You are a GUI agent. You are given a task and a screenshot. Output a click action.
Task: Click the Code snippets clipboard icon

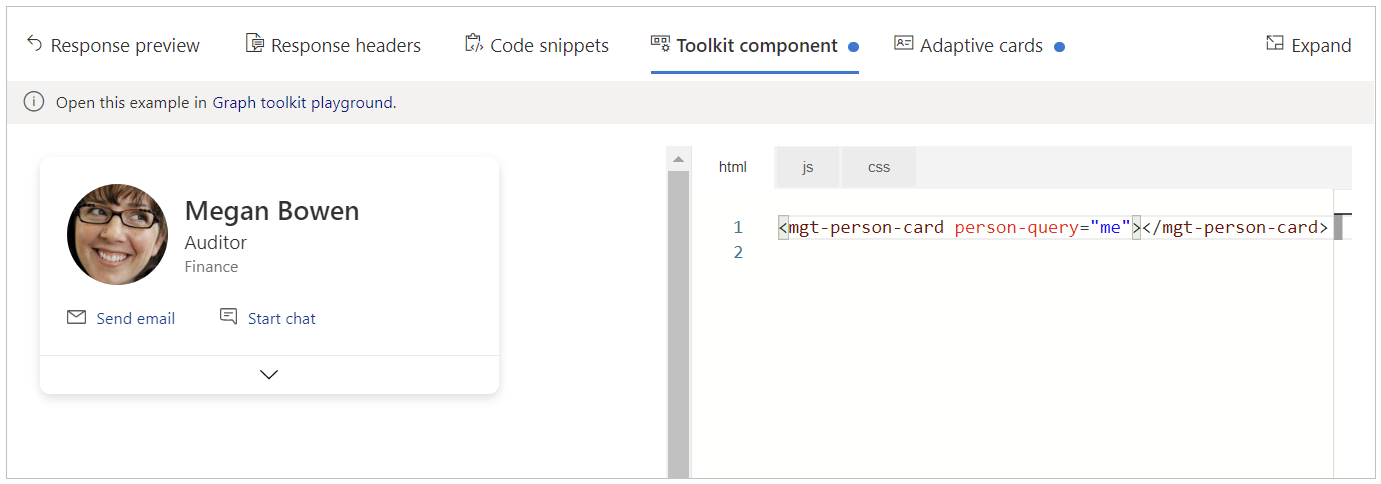click(x=474, y=44)
